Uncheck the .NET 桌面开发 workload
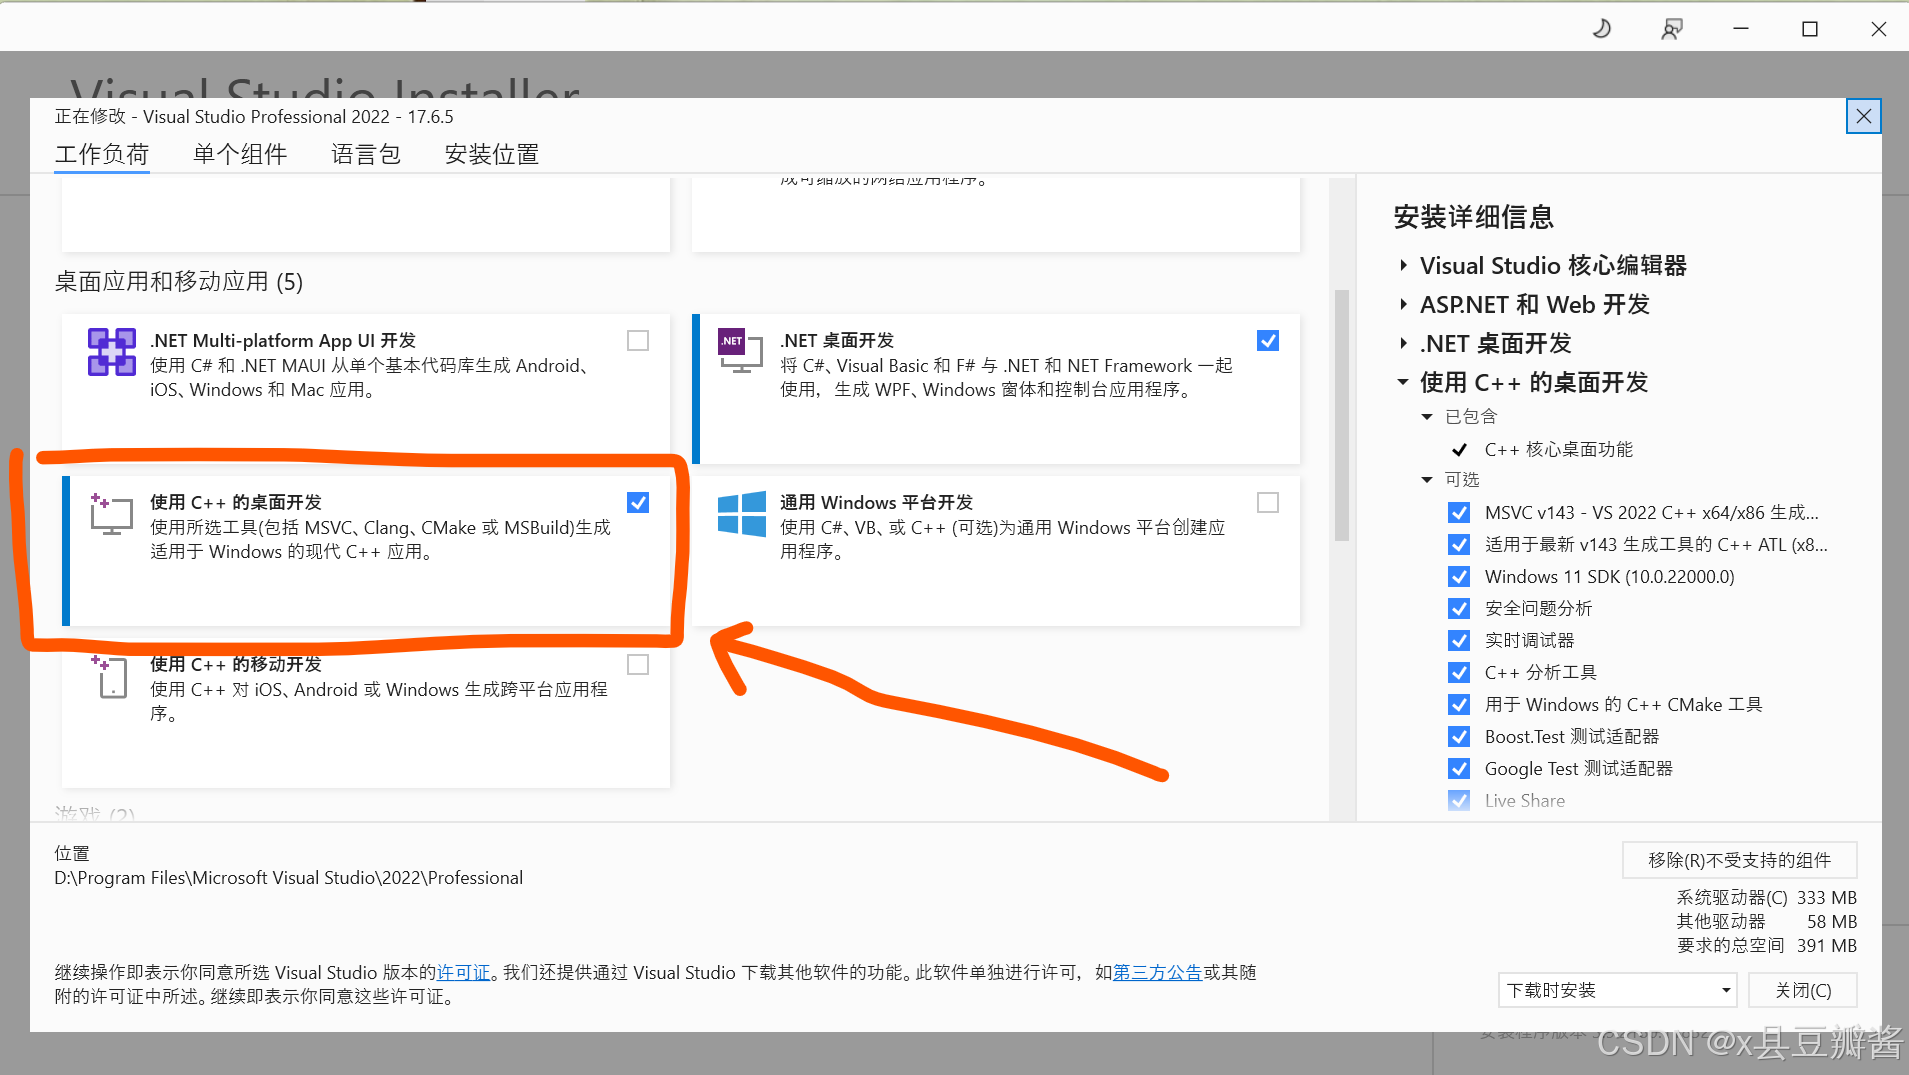The height and width of the screenshot is (1075, 1909). [x=1268, y=341]
